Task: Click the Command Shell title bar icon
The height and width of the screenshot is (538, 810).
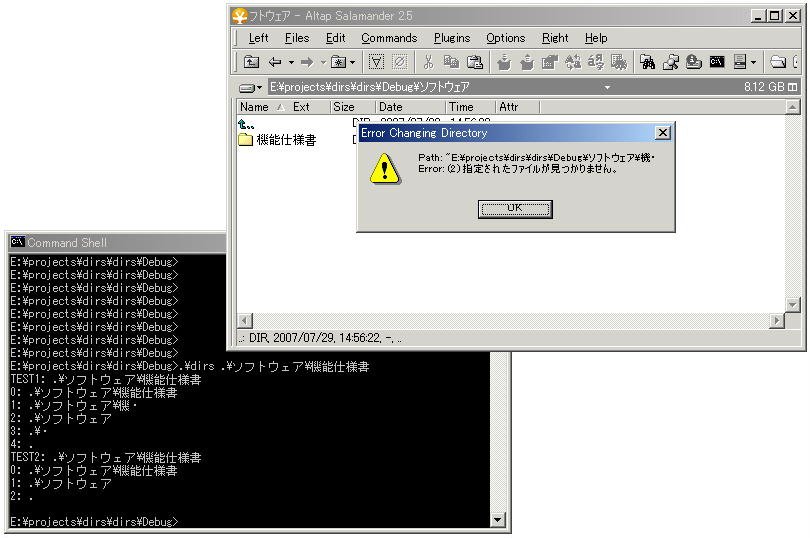Action: 18,242
